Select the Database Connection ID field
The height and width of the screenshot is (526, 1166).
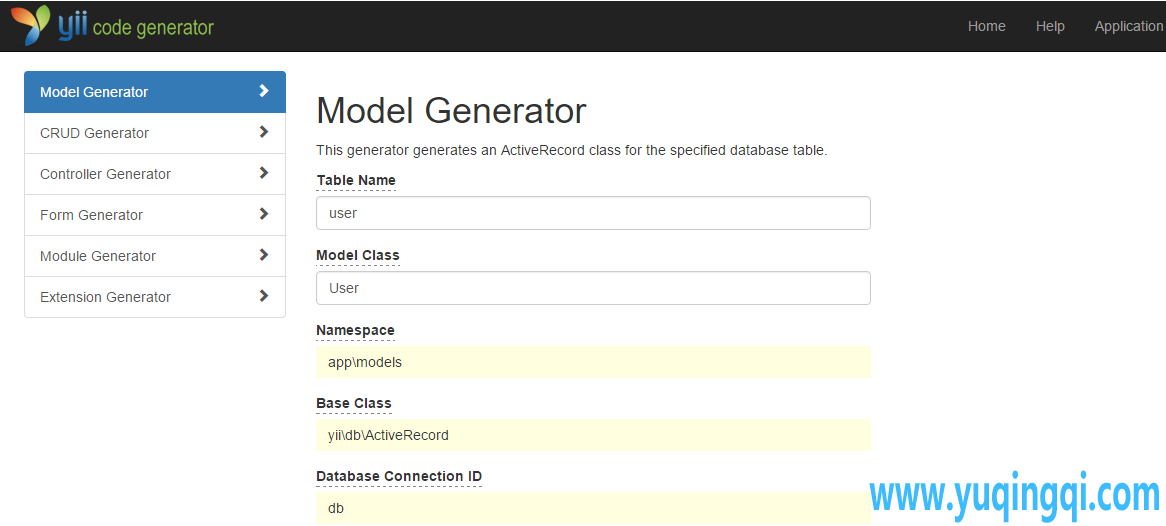click(593, 508)
